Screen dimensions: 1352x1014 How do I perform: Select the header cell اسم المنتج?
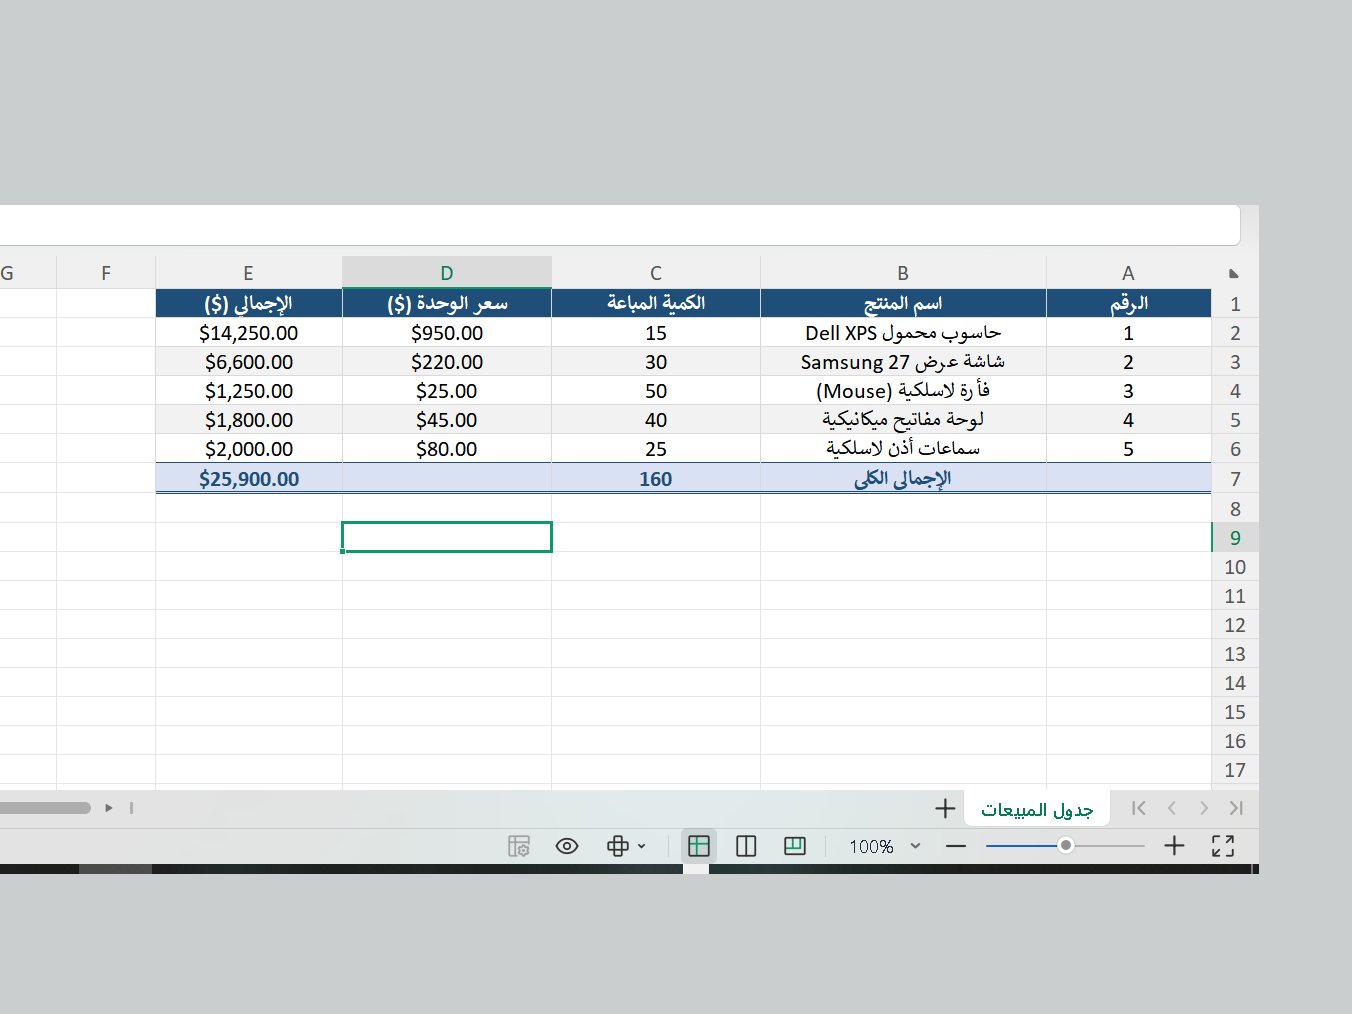pos(903,303)
